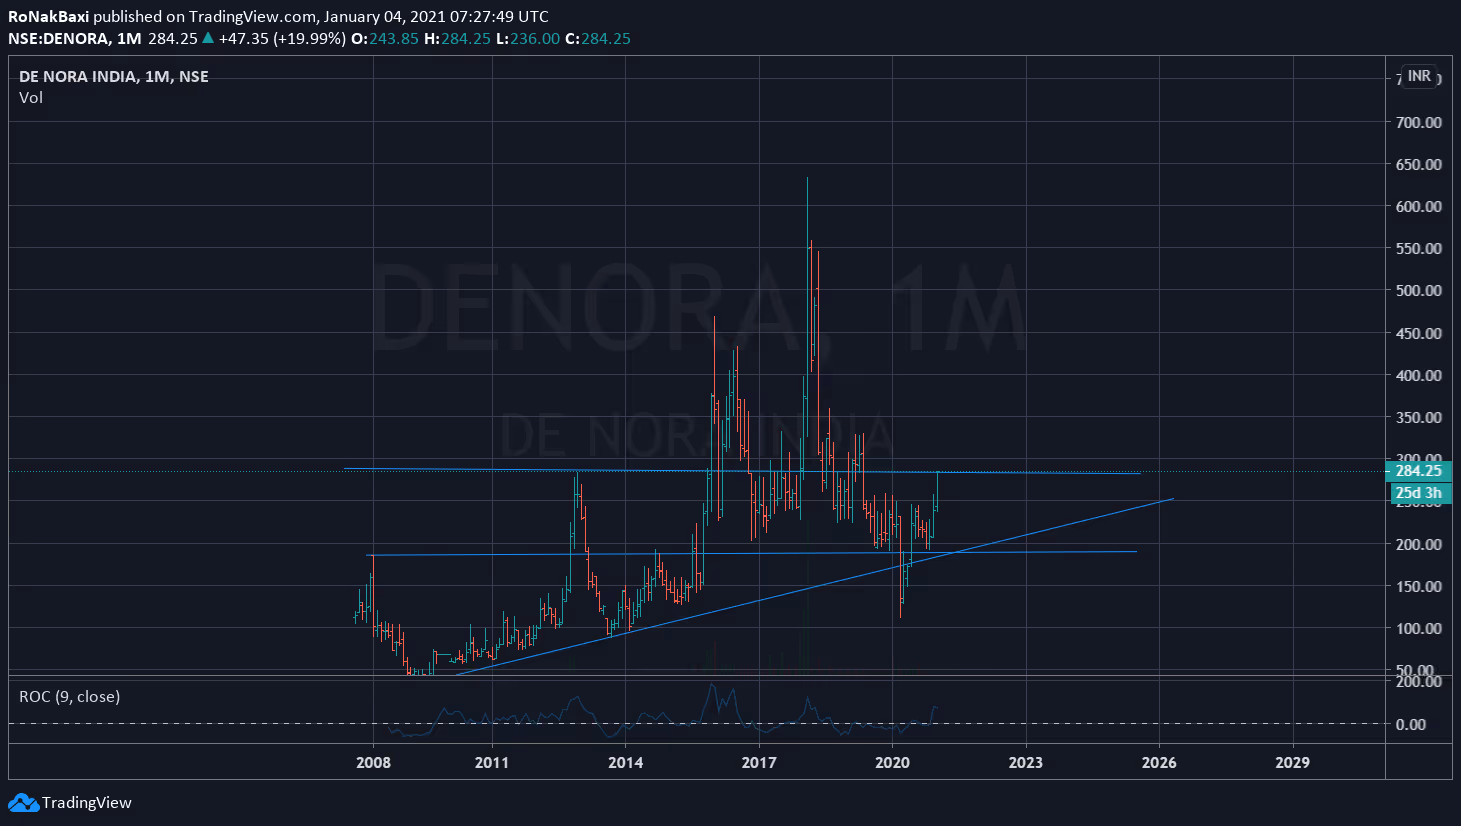Click the TradingView brand text at bottom

click(87, 802)
